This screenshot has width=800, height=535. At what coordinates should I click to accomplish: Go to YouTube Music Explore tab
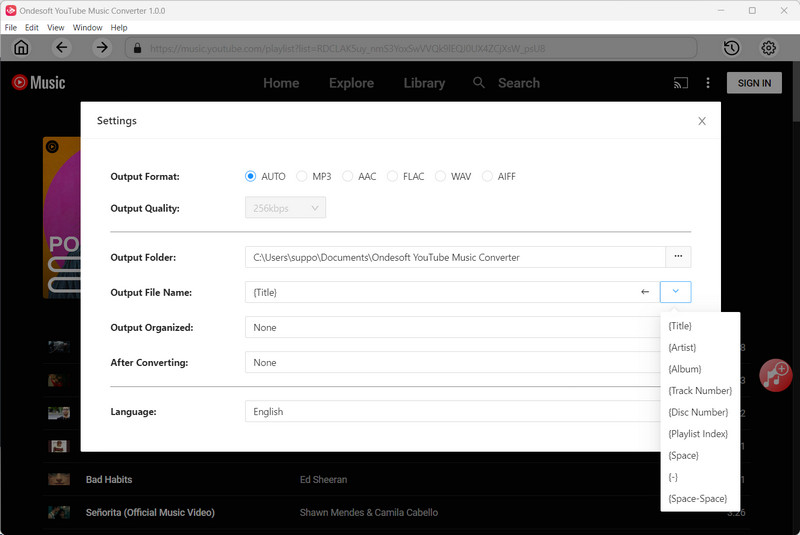point(352,83)
